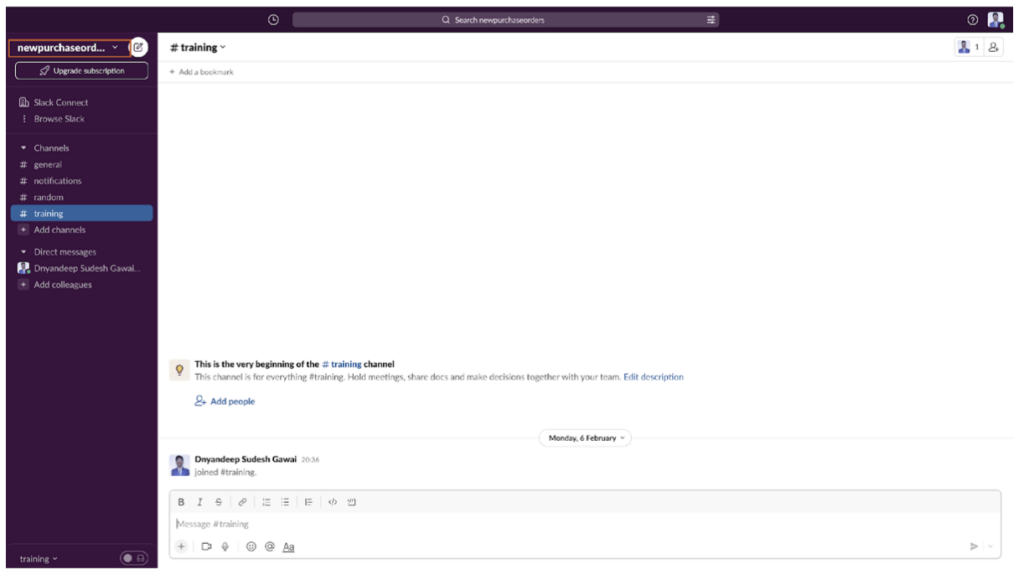Image resolution: width=1024 pixels, height=580 pixels.
Task: Collapse the Channels section in sidebar
Action: [25, 147]
